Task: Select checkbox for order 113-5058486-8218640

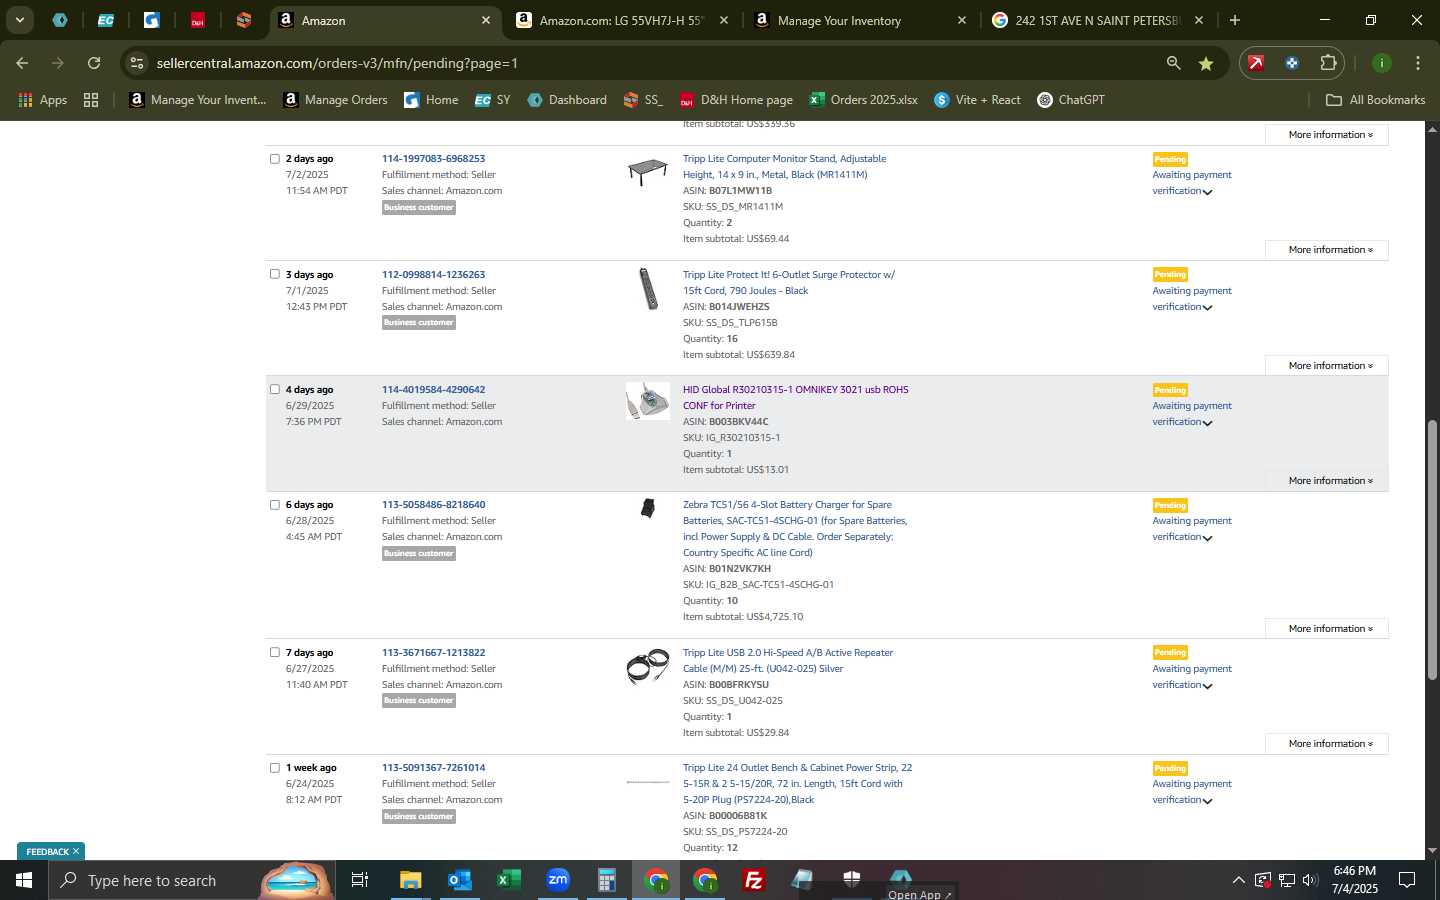Action: (x=275, y=505)
